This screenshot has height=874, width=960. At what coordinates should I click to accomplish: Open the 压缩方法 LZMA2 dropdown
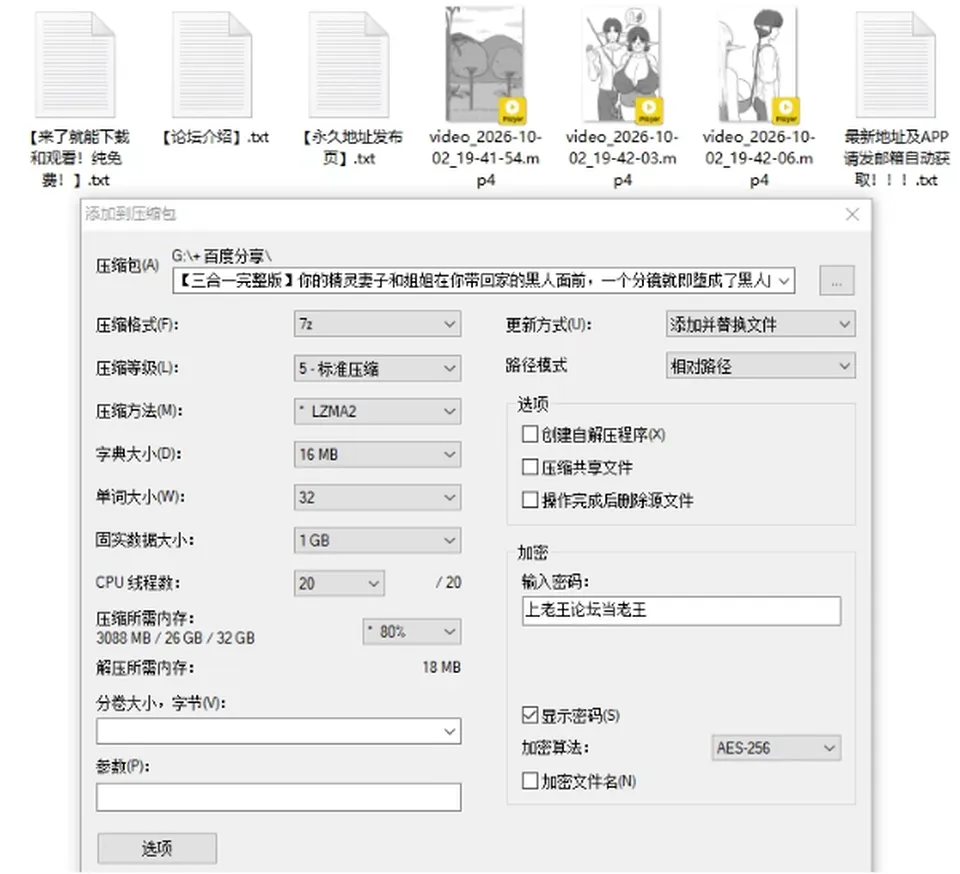[377, 411]
